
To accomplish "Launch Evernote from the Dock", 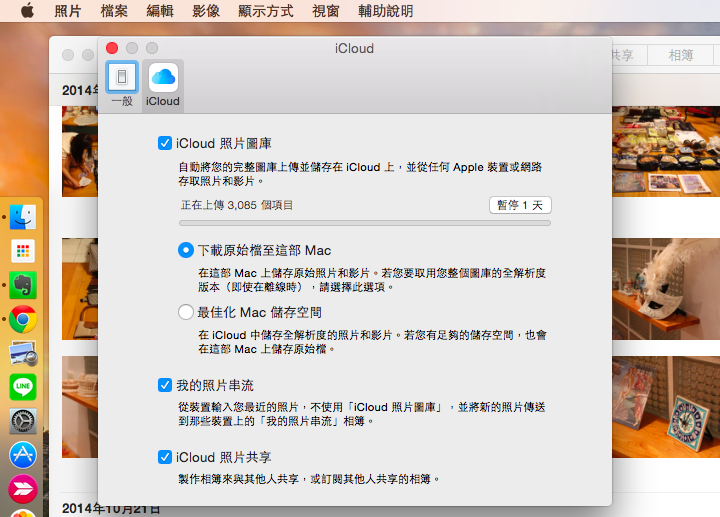I will [x=22, y=285].
